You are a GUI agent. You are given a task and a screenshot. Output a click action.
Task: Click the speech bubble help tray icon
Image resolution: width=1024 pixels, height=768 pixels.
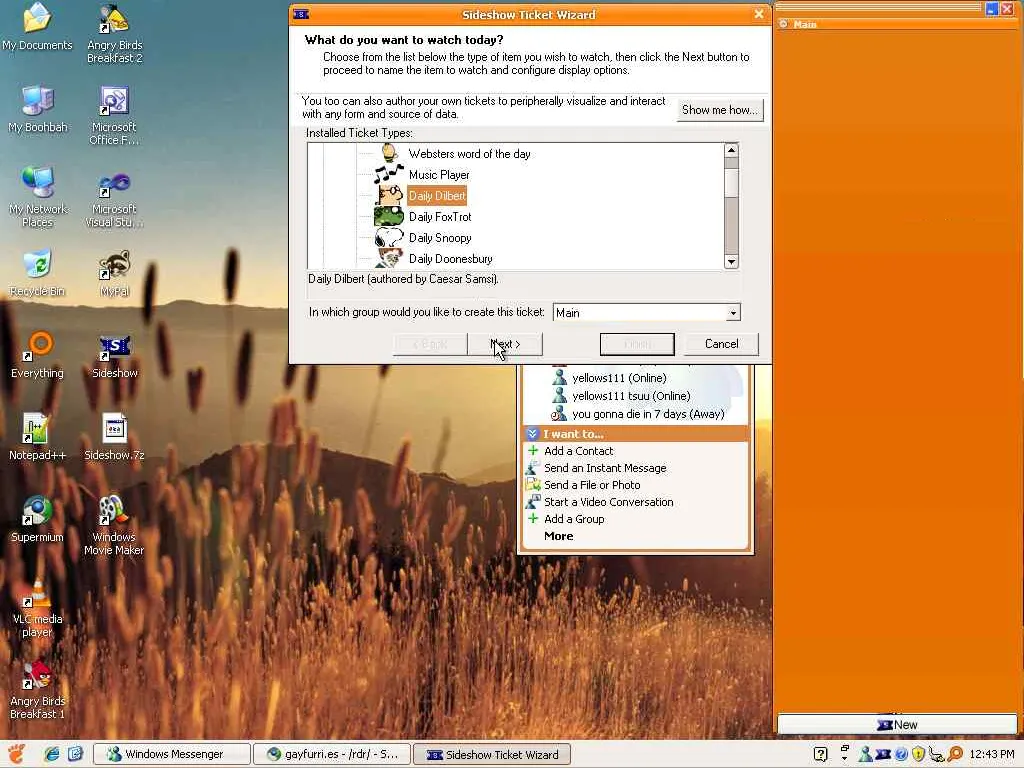(820, 754)
